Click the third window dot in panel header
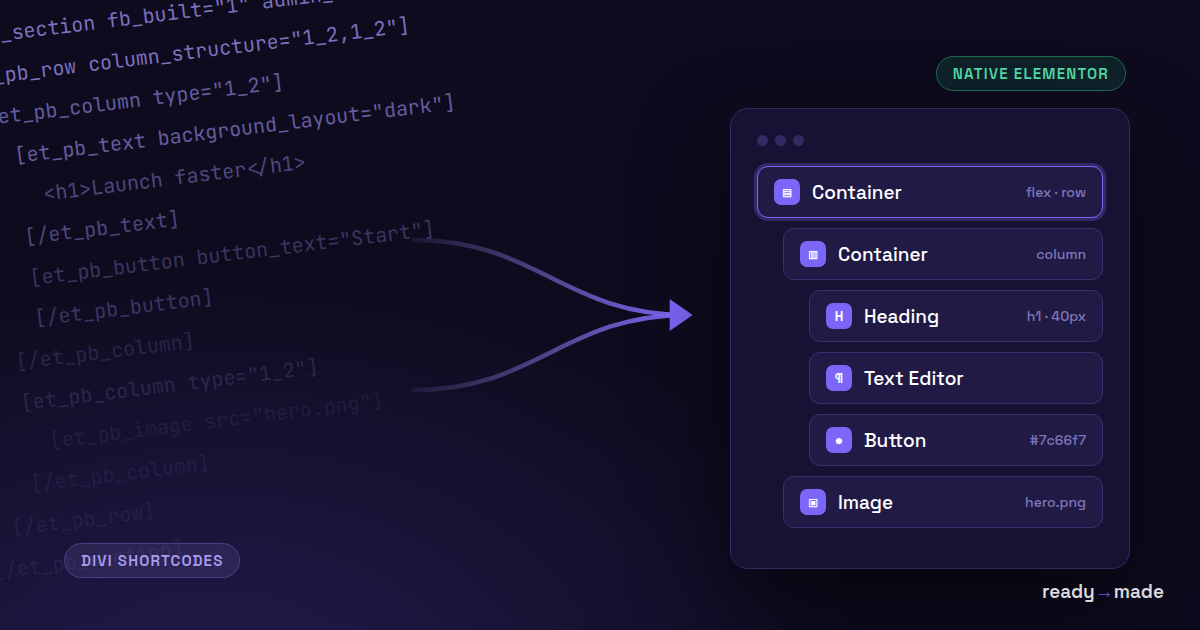 pyautogui.click(x=798, y=141)
